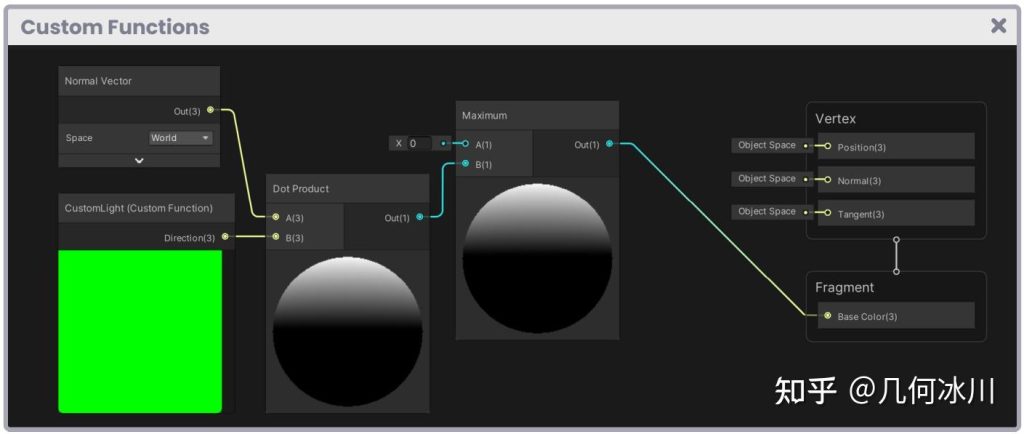Click the Dot Product B(3) input port
The height and width of the screenshot is (434, 1024).
click(276, 237)
